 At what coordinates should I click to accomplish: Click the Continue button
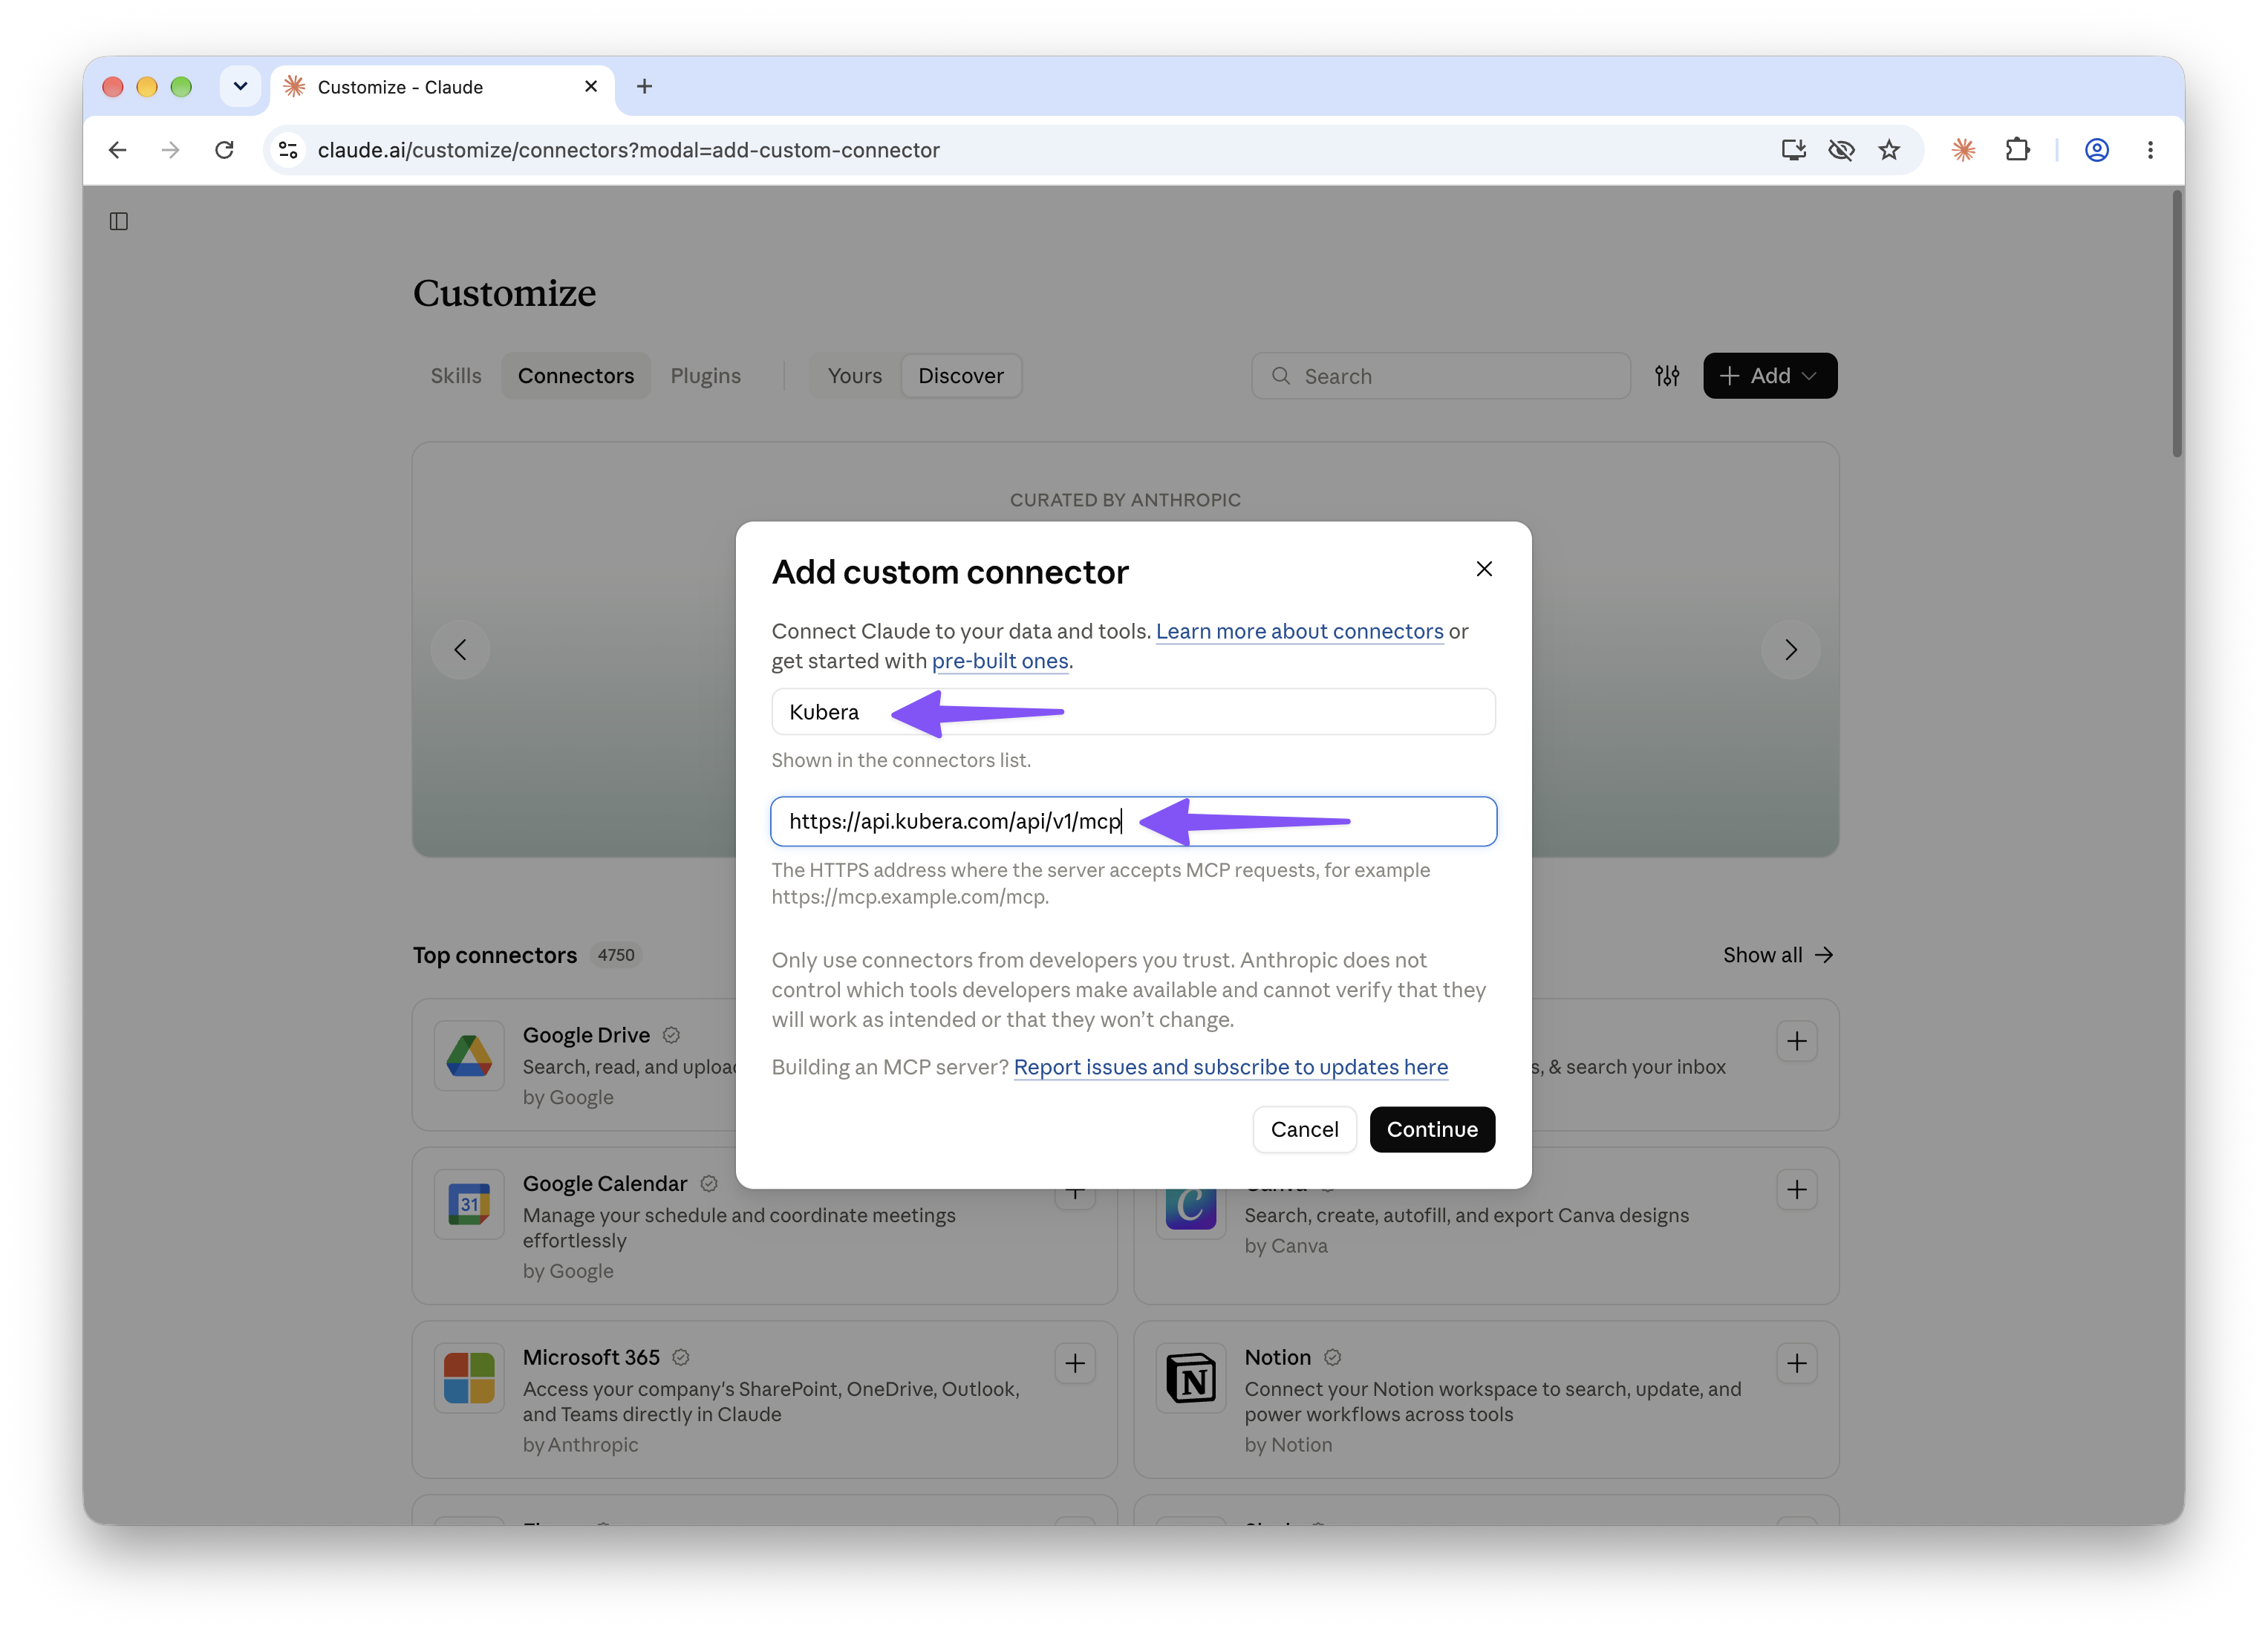click(x=1432, y=1129)
